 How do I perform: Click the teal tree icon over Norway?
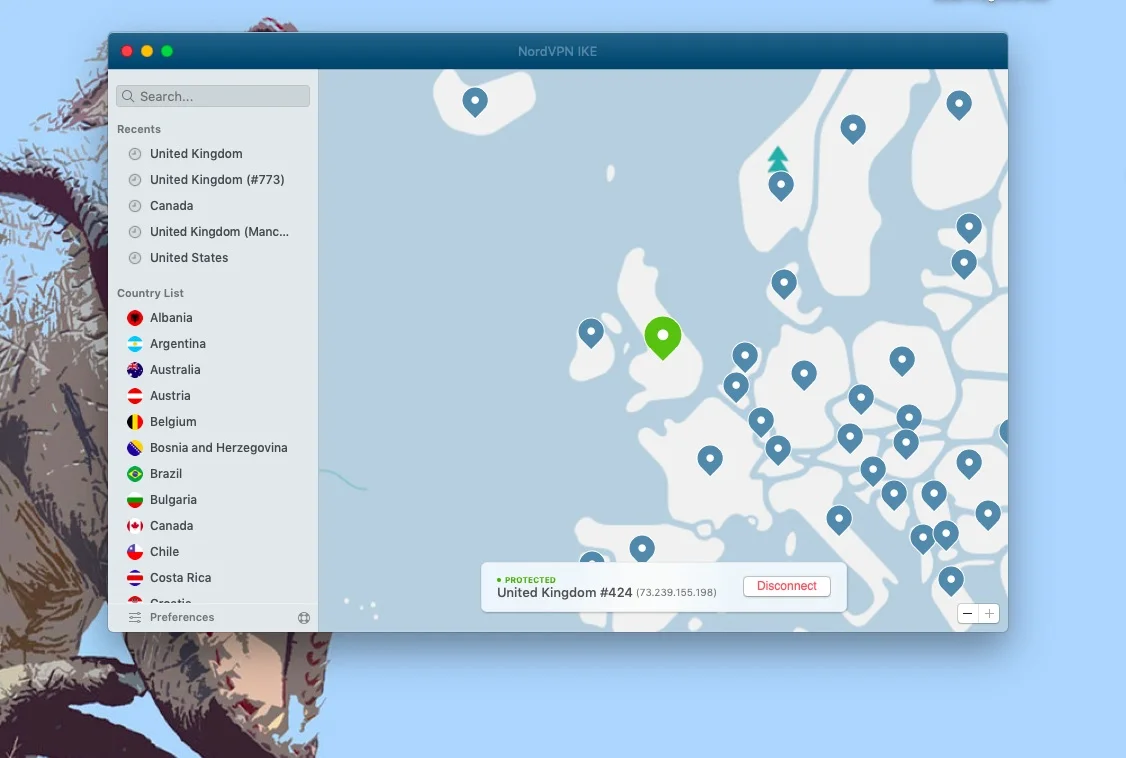[778, 159]
